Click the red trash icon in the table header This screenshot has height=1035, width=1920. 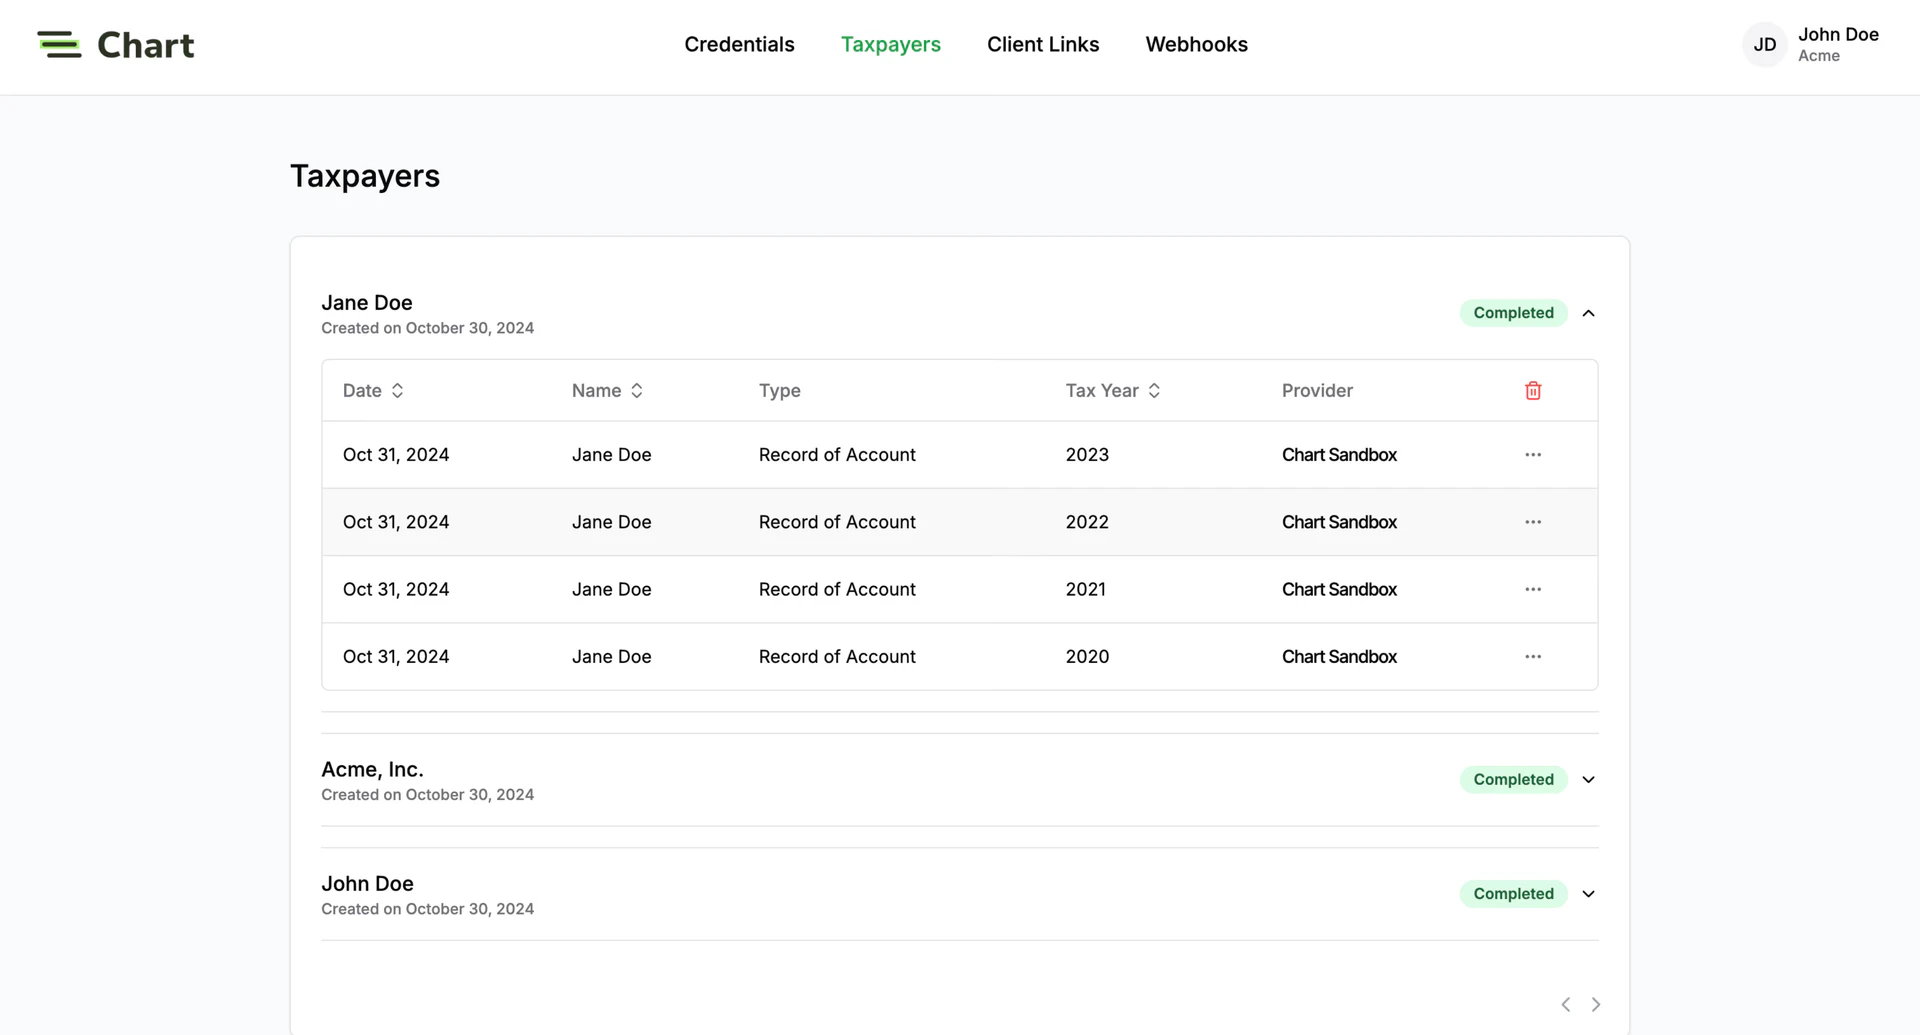click(x=1533, y=390)
